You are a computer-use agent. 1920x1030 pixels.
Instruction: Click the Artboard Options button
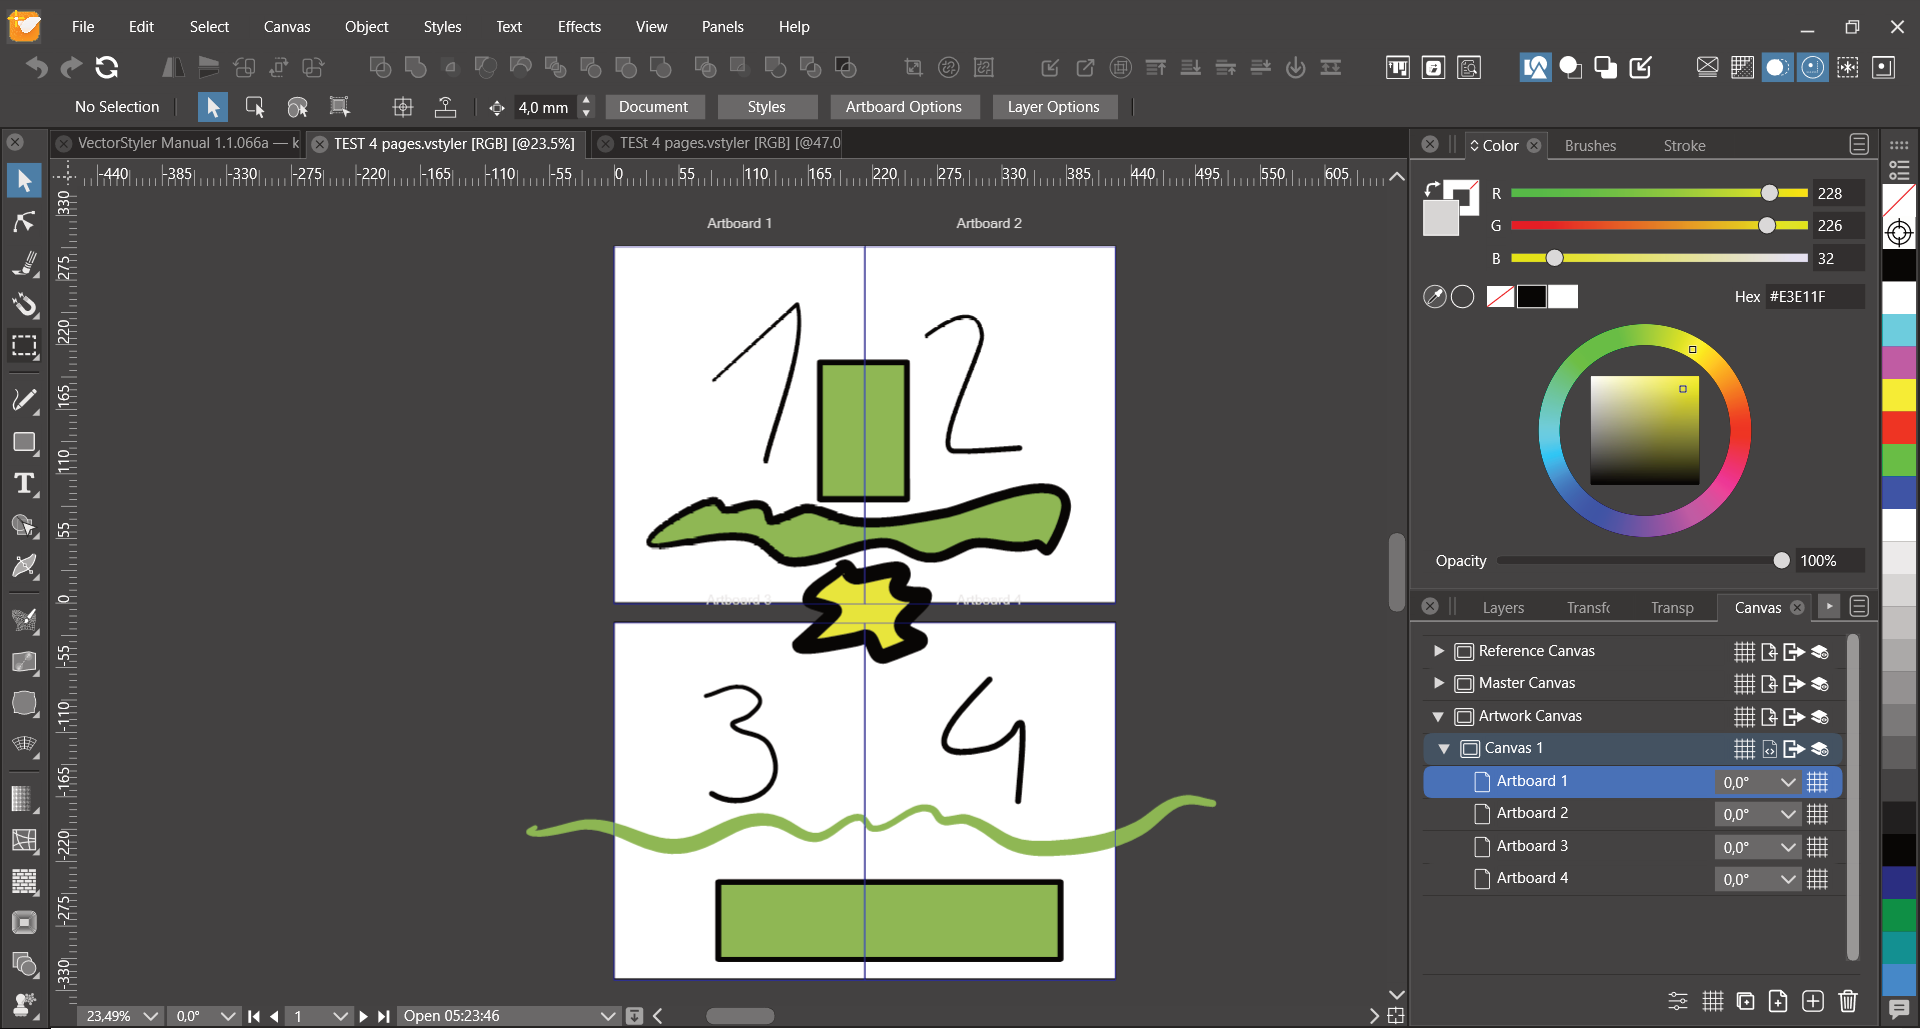[903, 107]
